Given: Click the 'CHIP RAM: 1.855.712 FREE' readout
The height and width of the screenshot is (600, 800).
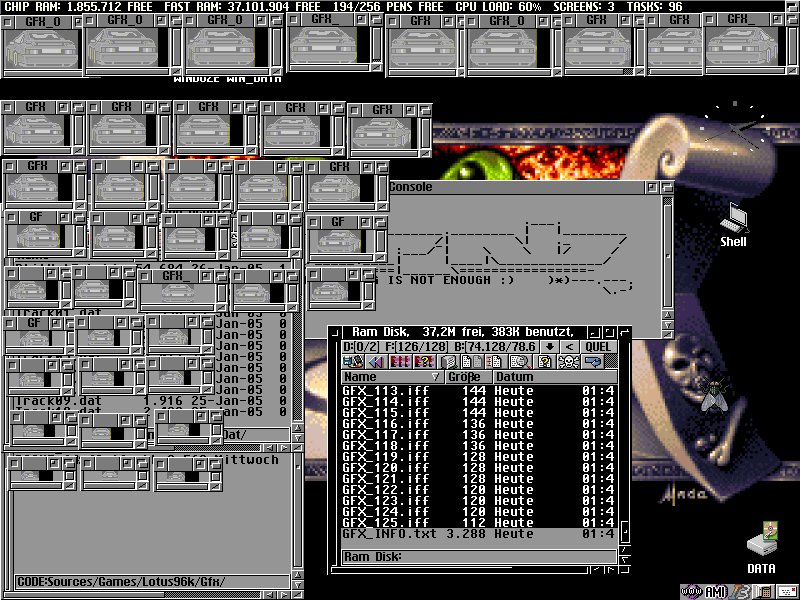Looking at the screenshot, I should (x=78, y=7).
